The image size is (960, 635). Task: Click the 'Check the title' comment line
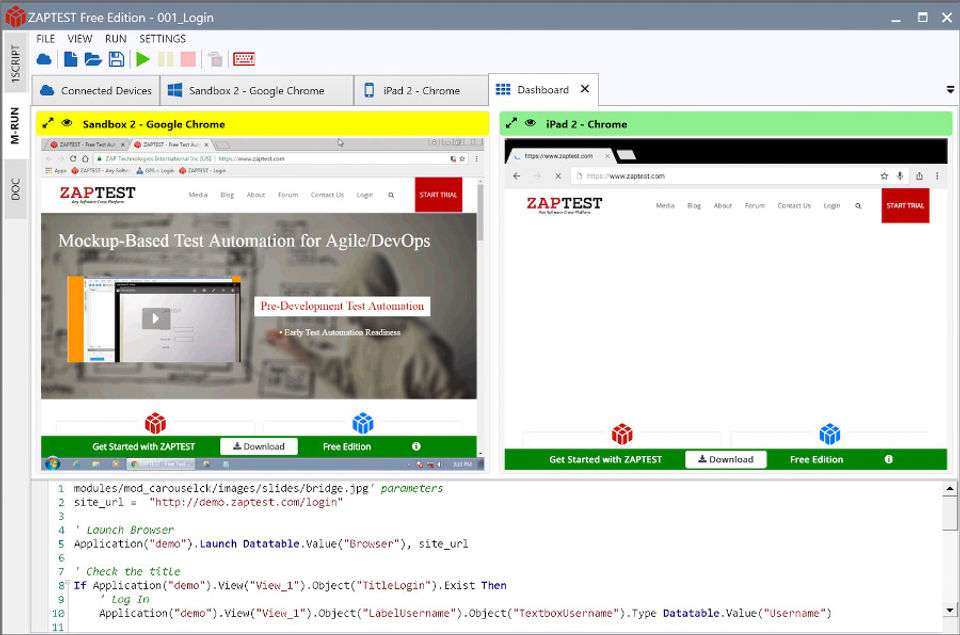pyautogui.click(x=127, y=571)
